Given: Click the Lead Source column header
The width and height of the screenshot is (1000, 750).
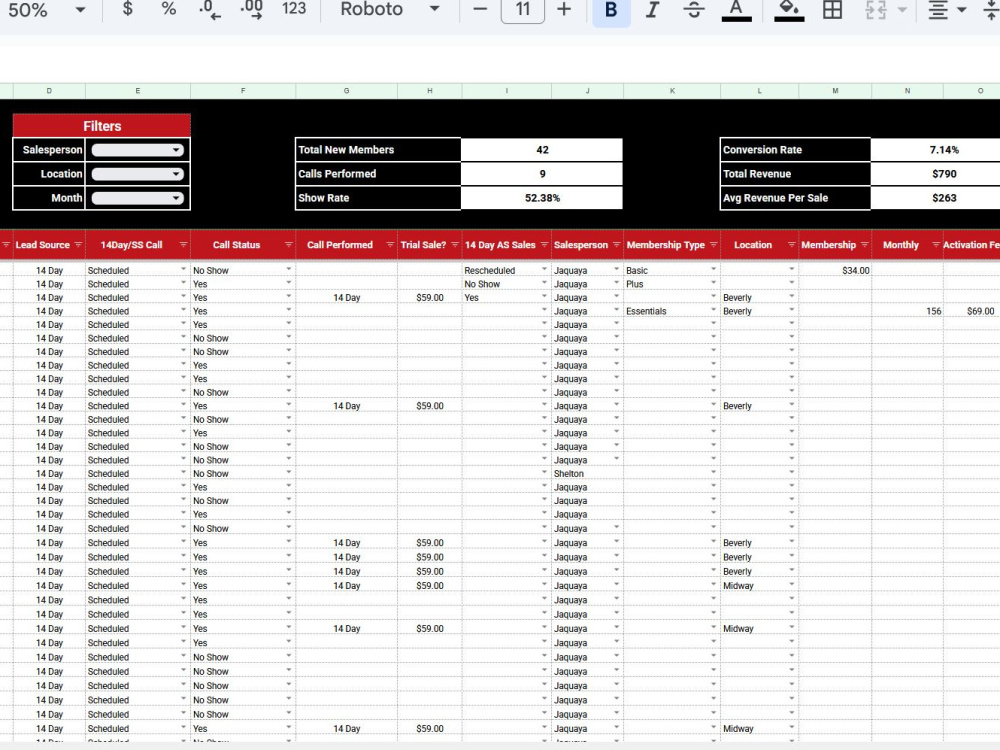Looking at the screenshot, I should 43,245.
